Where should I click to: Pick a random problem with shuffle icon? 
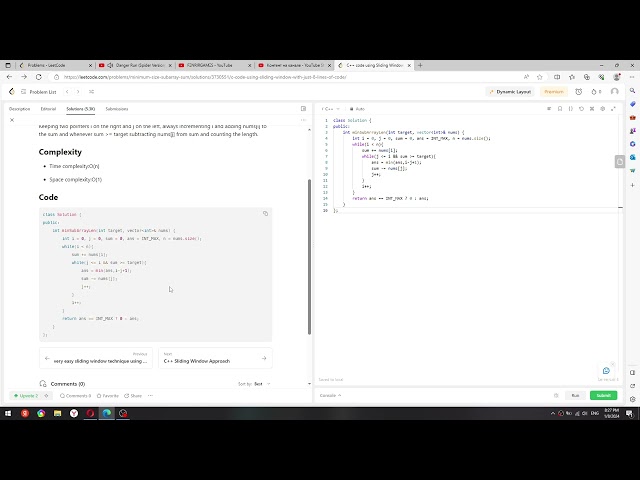point(91,92)
